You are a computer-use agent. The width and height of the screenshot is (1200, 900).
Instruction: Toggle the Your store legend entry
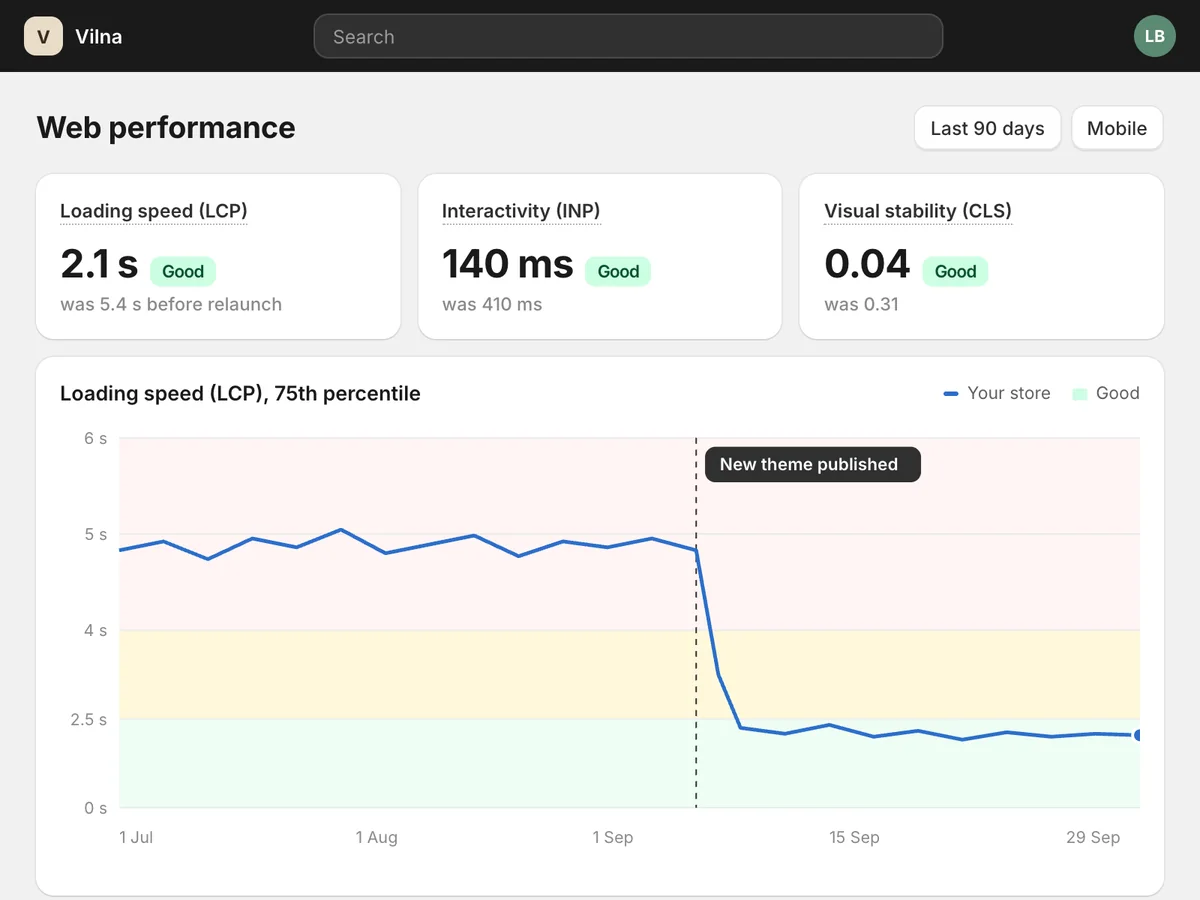[997, 393]
